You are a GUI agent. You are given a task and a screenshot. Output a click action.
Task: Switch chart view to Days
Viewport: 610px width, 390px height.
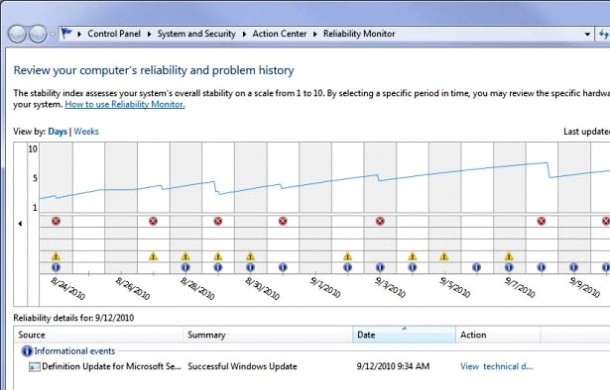pos(58,132)
